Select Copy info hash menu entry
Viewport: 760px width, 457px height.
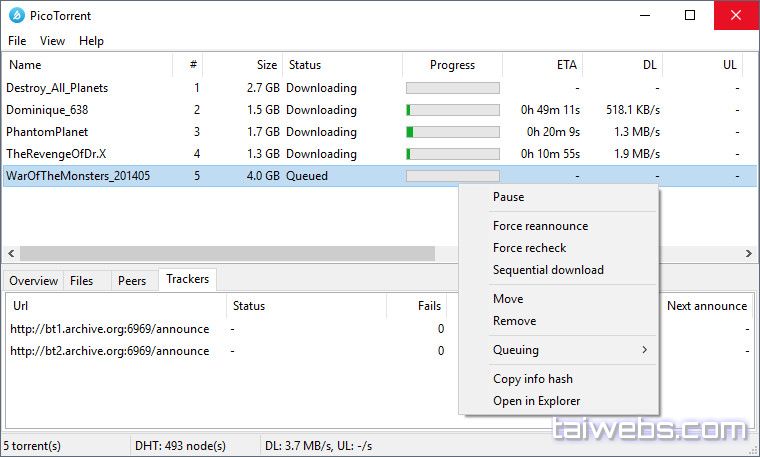tap(532, 379)
